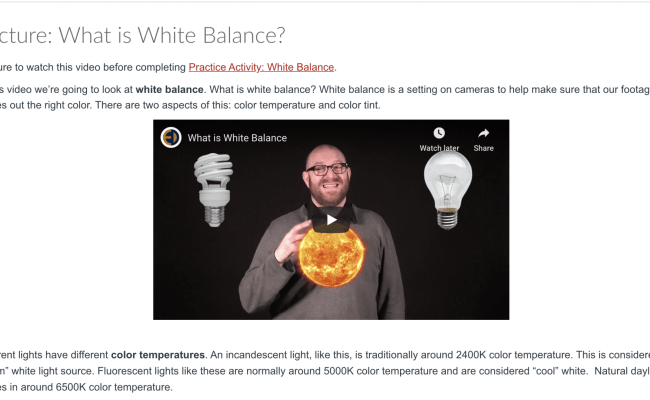
Task: Click the bold words color temperatures below the video
Action: pos(158,355)
